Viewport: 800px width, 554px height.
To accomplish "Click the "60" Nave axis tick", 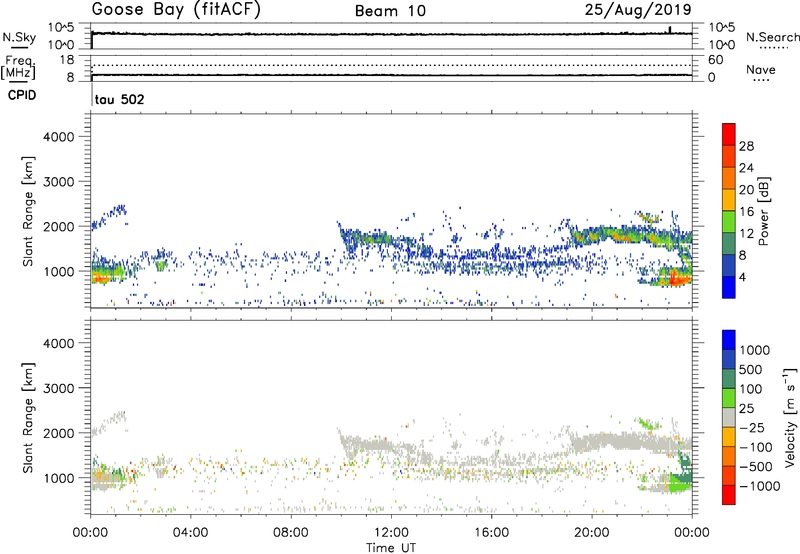I will click(x=715, y=60).
